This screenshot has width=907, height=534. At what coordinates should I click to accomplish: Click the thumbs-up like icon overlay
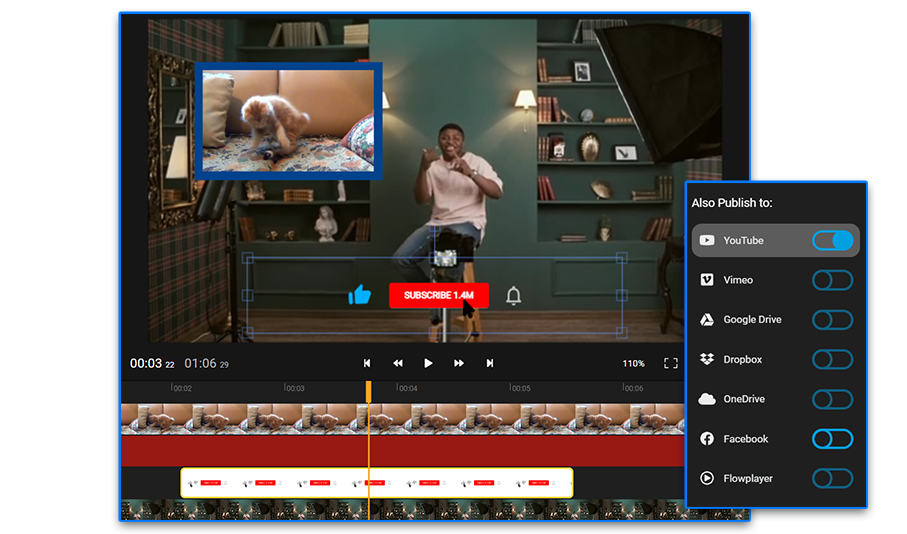(359, 295)
